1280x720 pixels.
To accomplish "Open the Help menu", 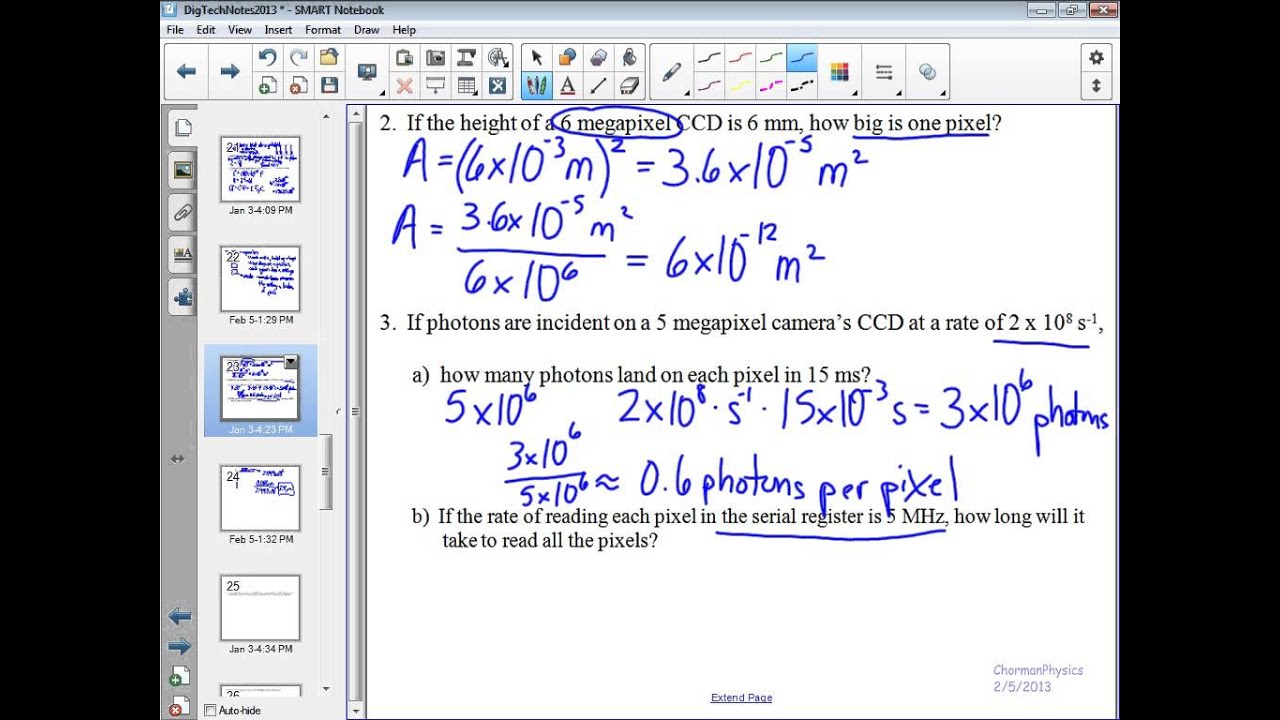I will [404, 30].
